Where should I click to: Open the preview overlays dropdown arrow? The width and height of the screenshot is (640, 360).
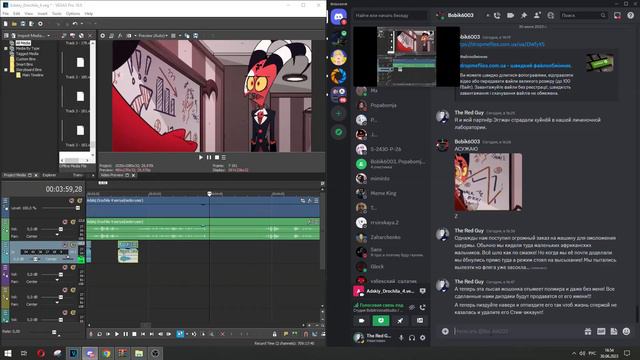(180, 36)
